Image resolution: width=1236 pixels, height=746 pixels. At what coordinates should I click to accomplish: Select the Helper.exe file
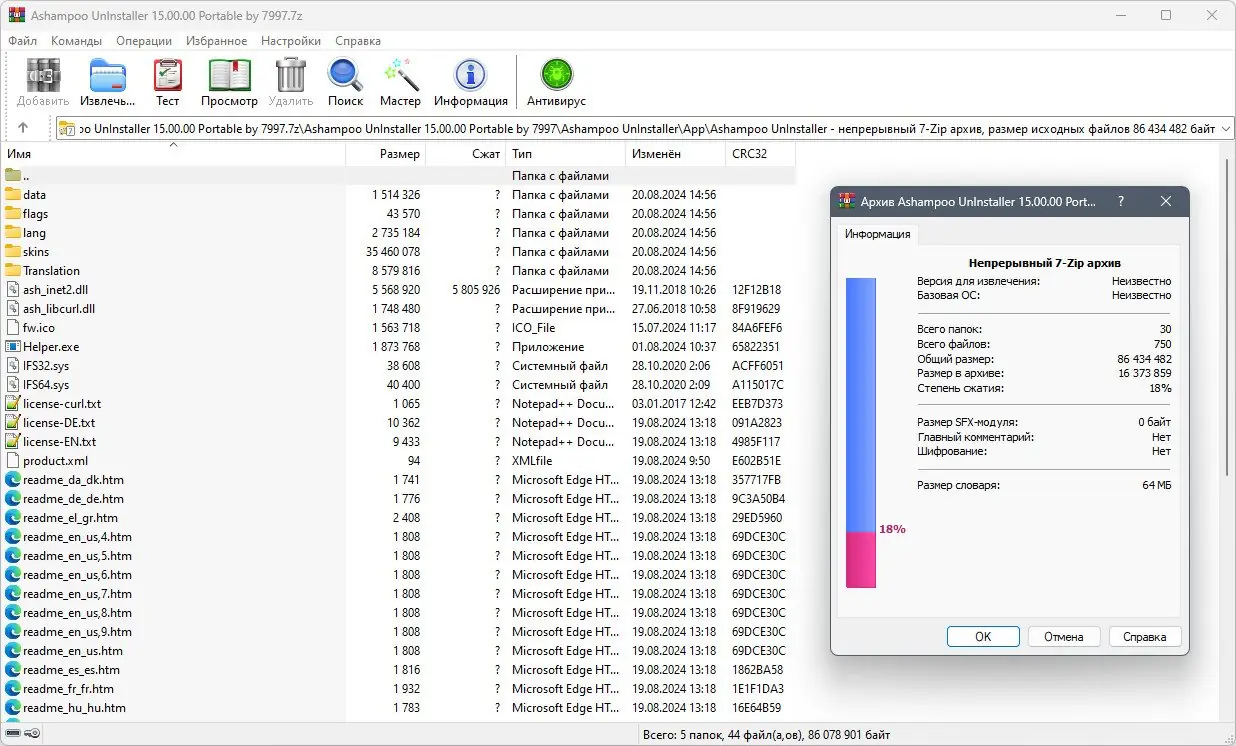[54, 346]
